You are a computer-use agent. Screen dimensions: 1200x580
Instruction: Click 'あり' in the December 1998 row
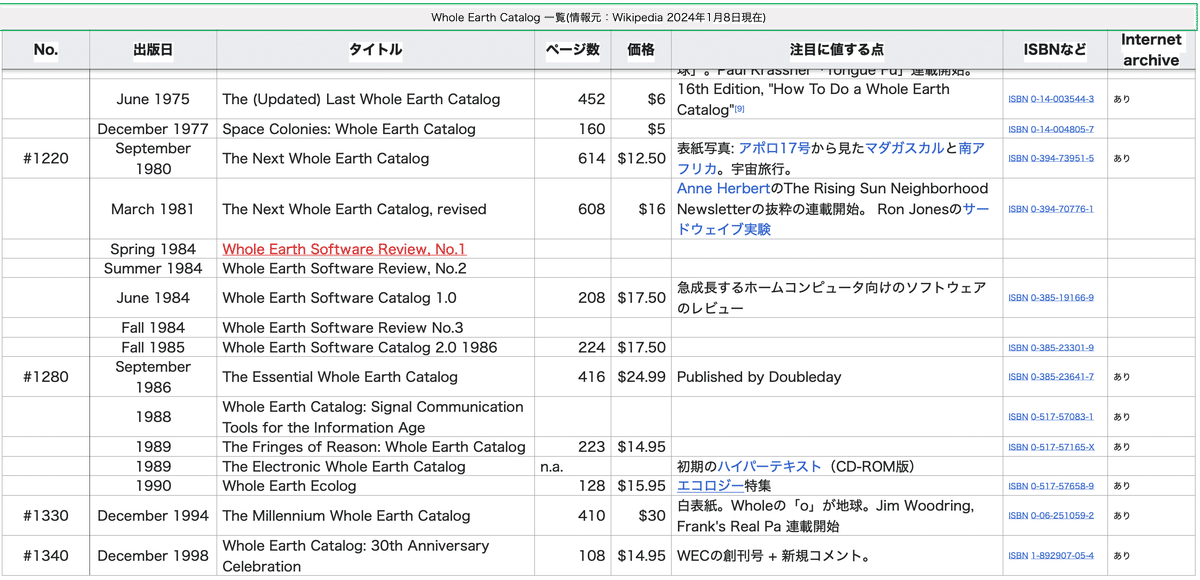(1122, 556)
